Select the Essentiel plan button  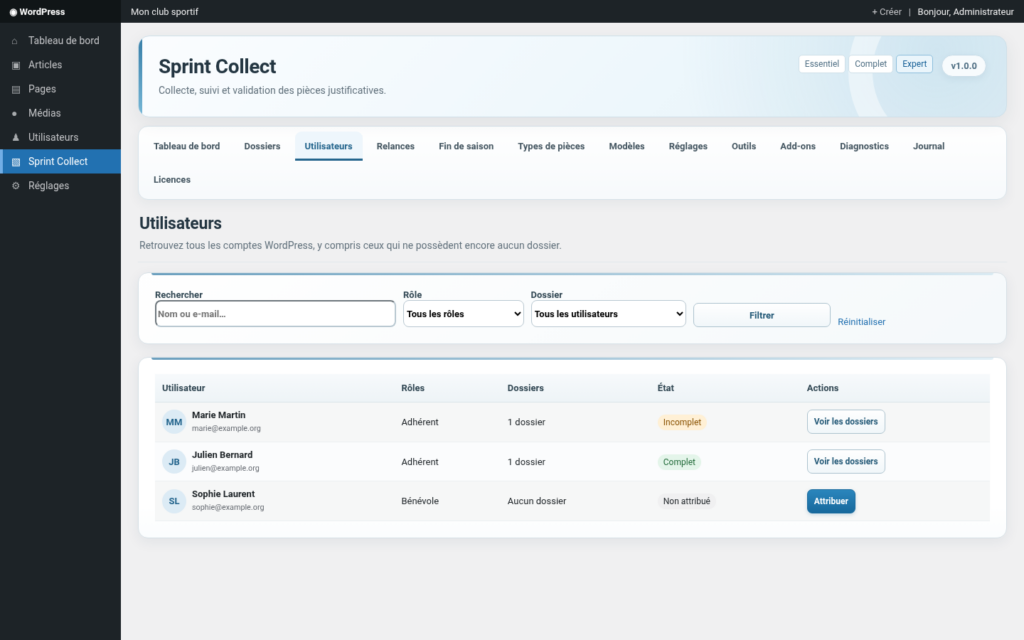pos(822,64)
